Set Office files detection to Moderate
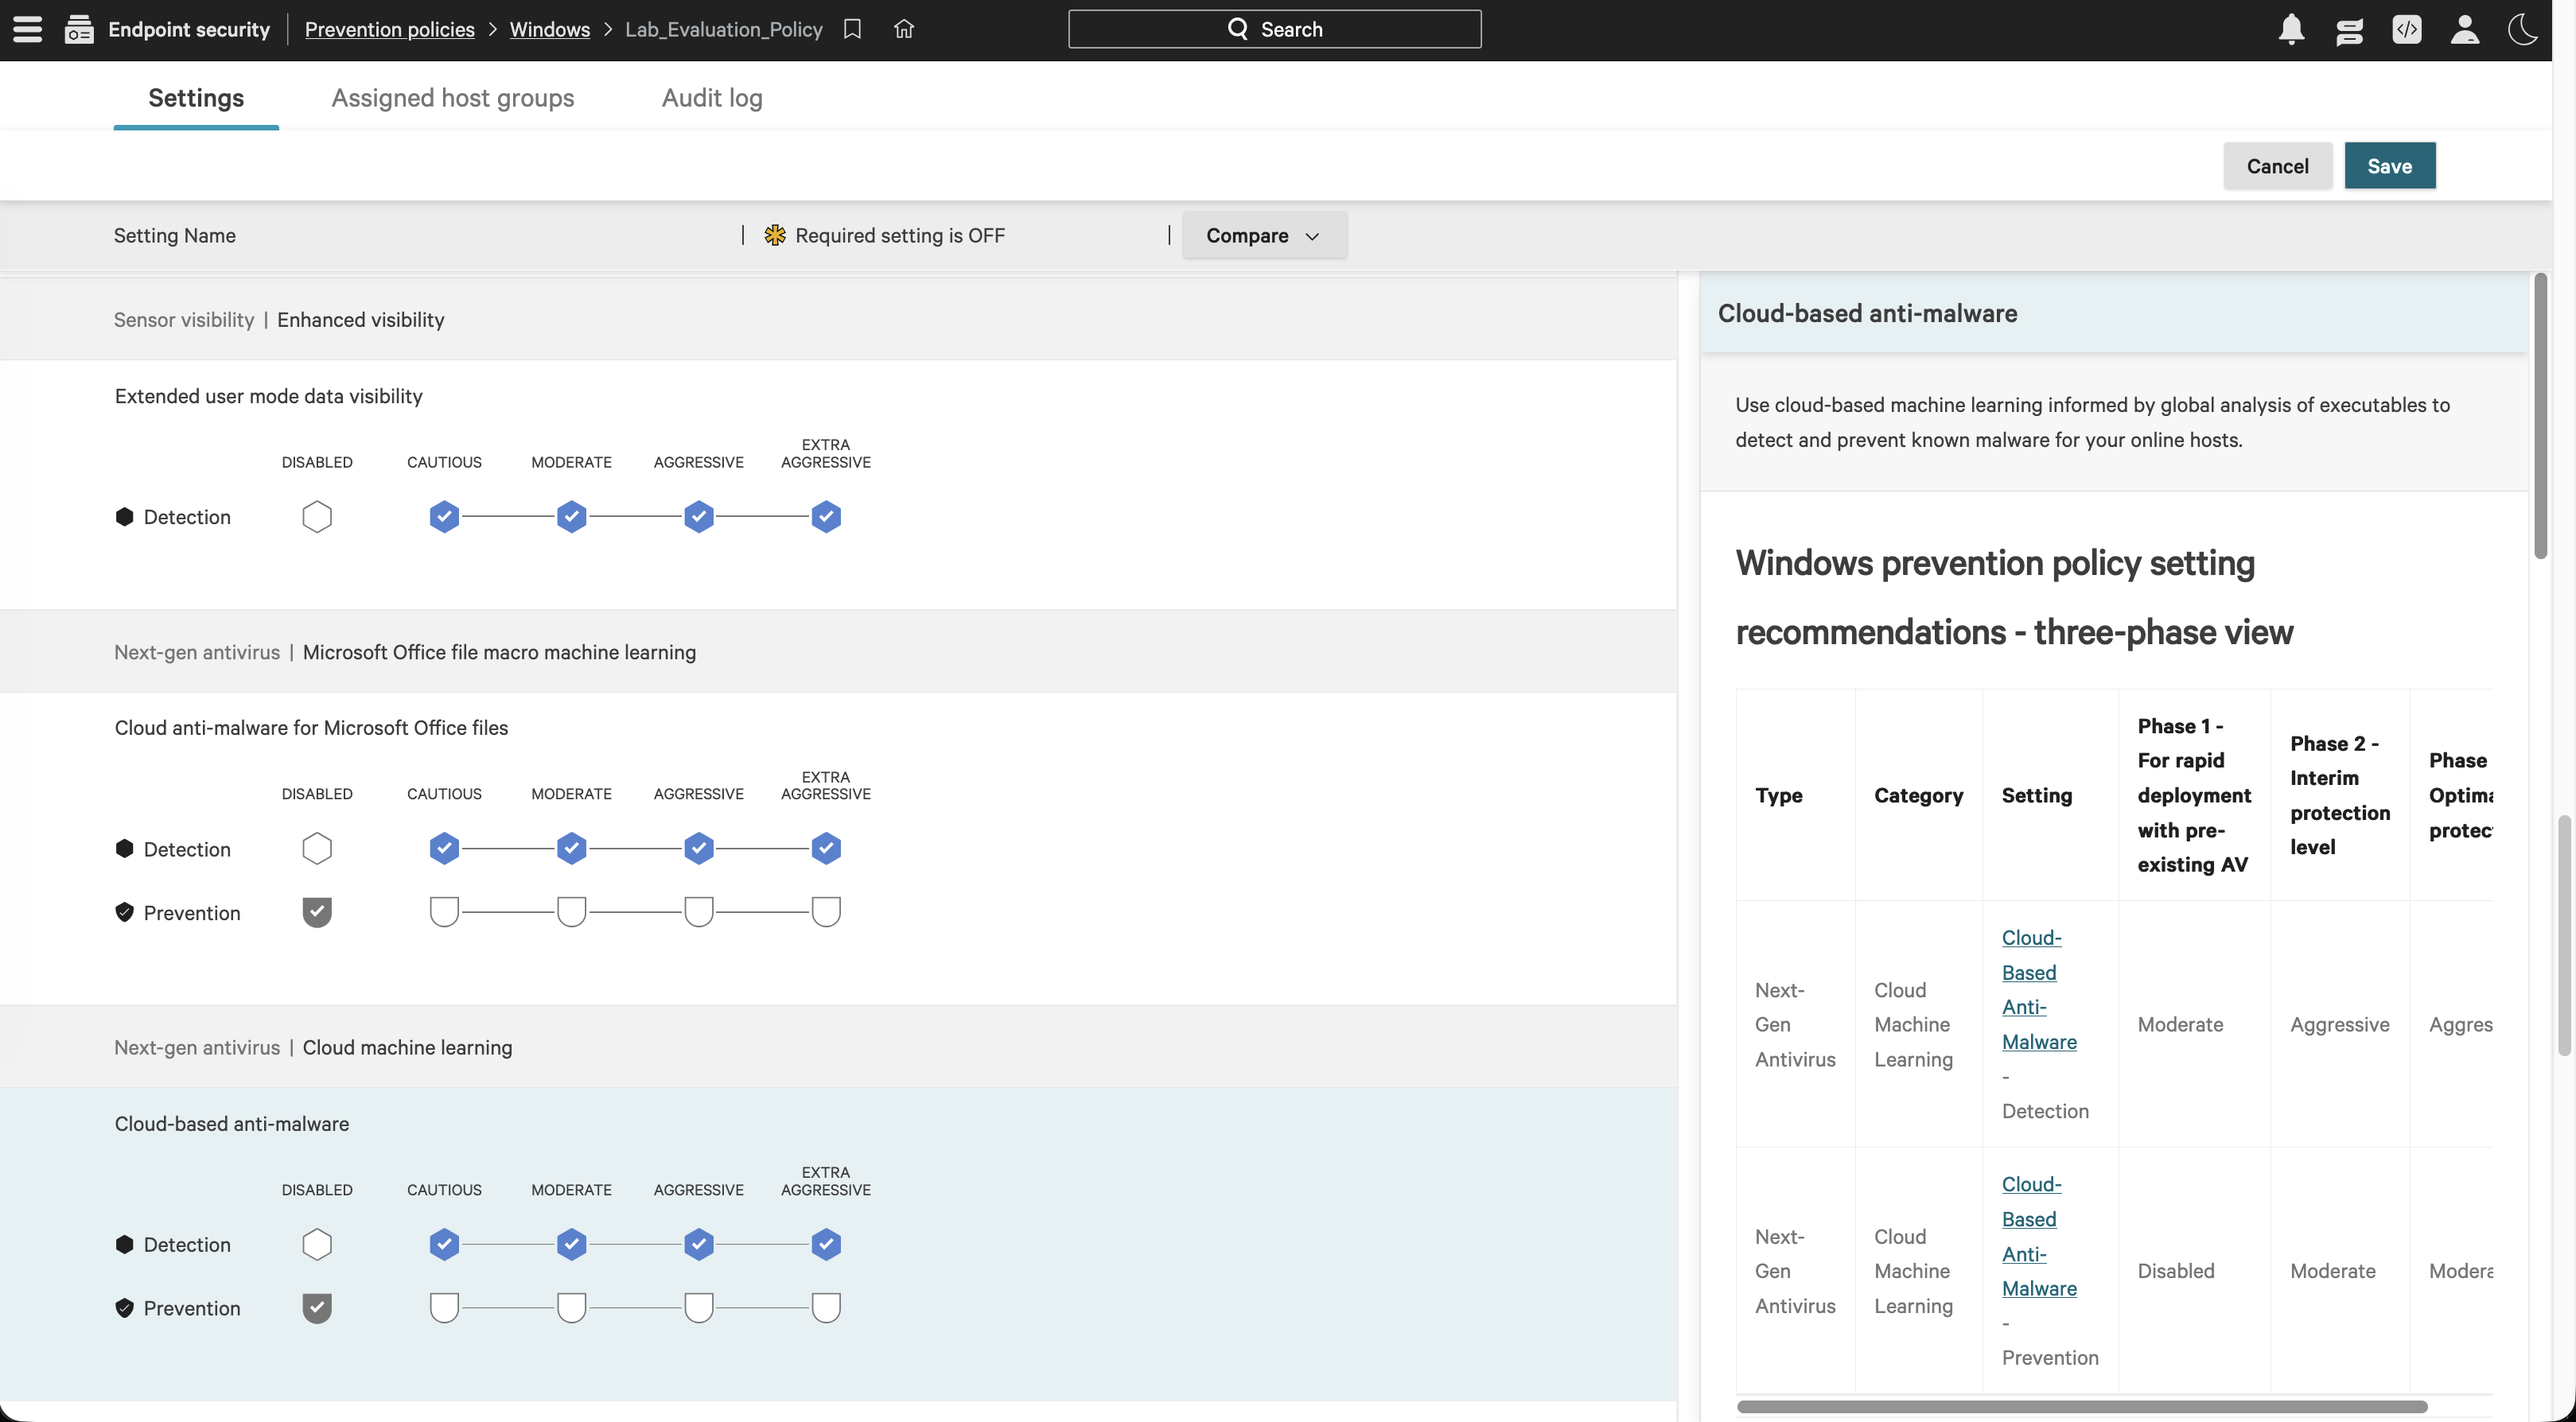This screenshot has width=2576, height=1422. pyautogui.click(x=571, y=849)
